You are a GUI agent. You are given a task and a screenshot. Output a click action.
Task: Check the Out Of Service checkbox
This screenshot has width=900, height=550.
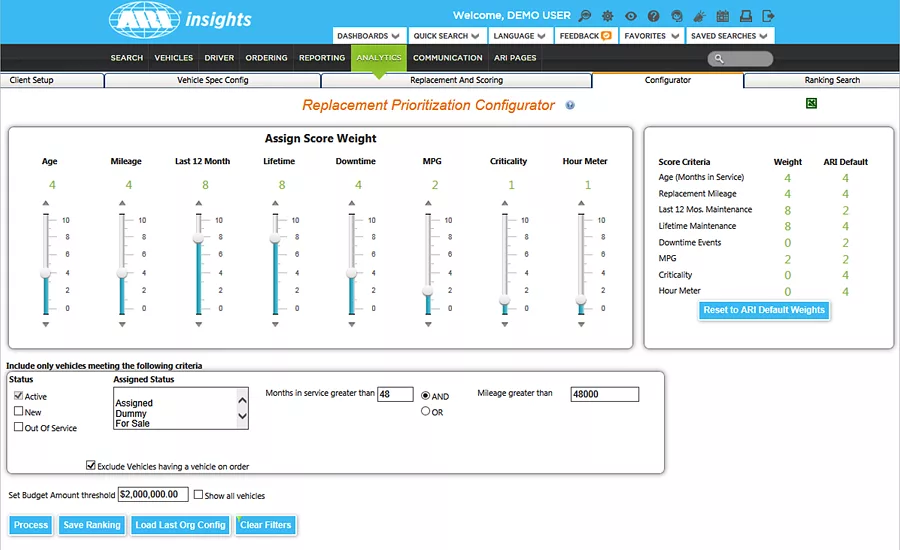[x=18, y=427]
